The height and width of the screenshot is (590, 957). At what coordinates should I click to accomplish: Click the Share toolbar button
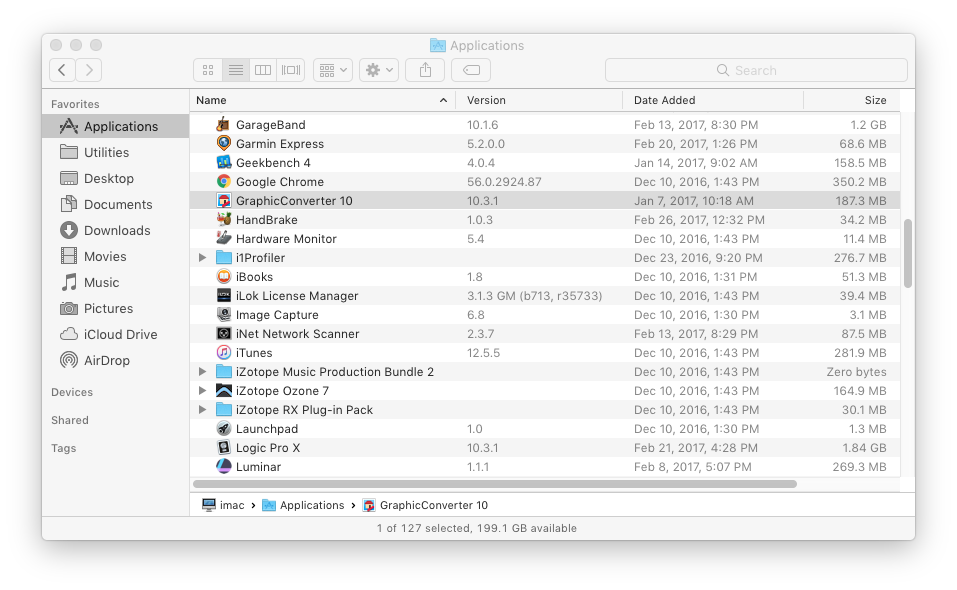click(x=425, y=70)
